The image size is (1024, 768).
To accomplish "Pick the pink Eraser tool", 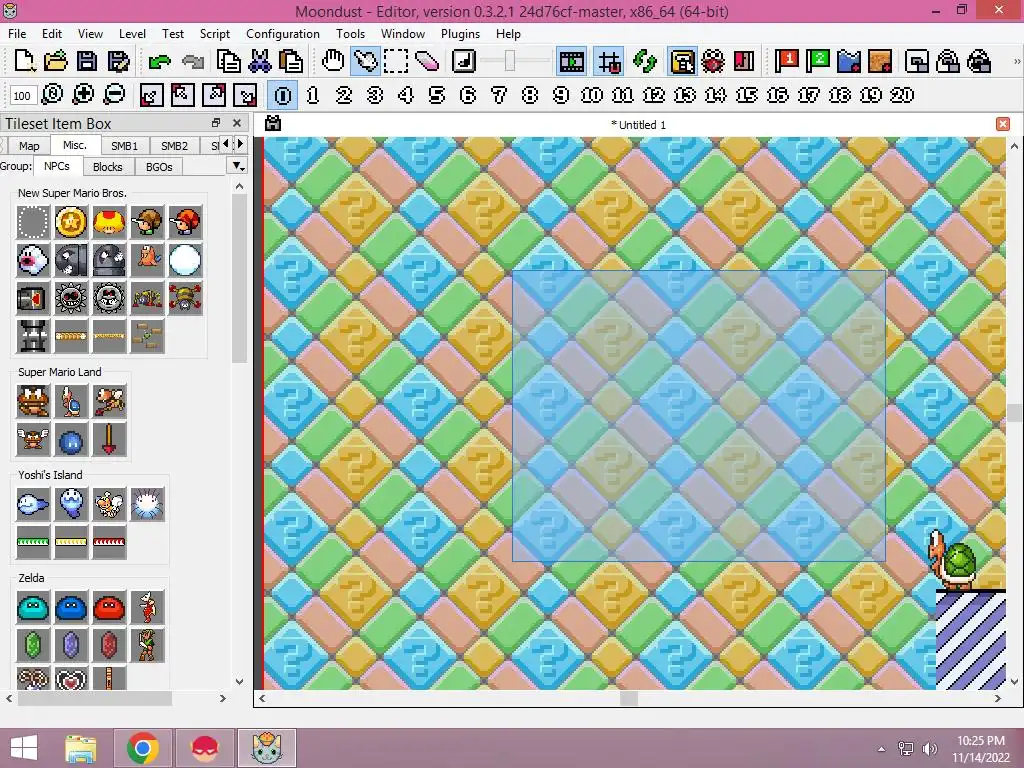I will [427, 61].
